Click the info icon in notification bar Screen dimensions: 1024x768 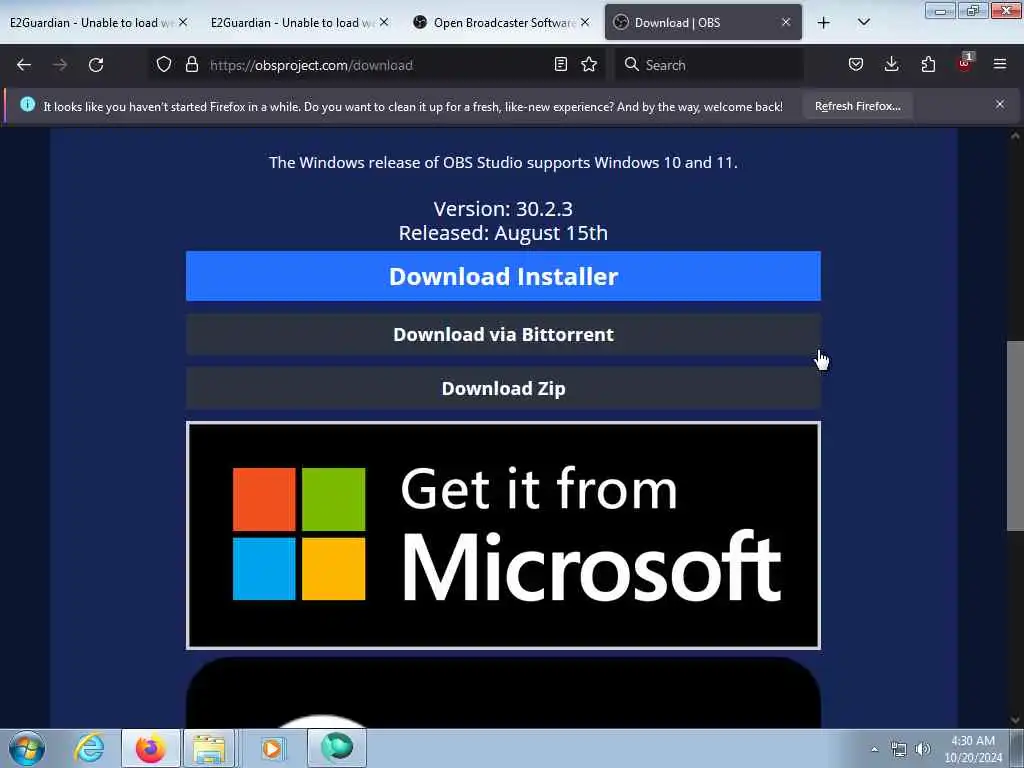pyautogui.click(x=27, y=104)
